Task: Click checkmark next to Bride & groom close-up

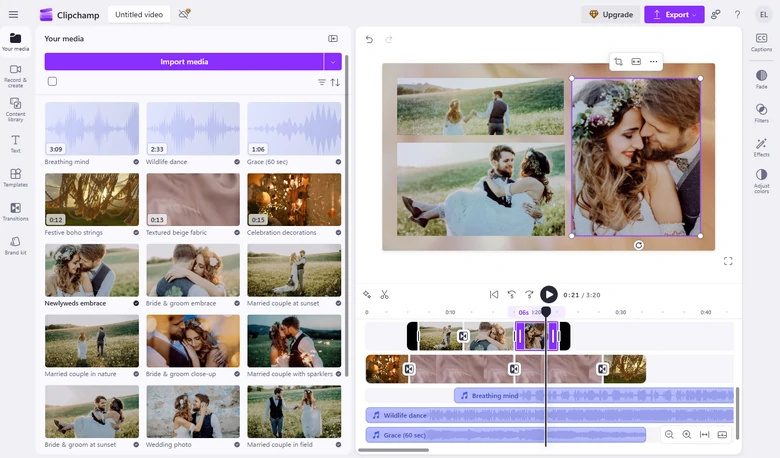Action: 237,373
